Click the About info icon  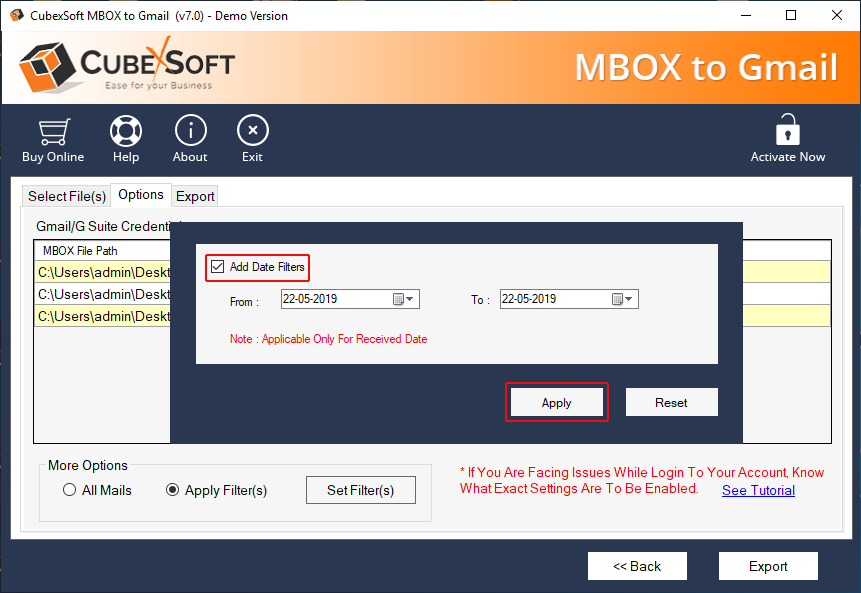[x=190, y=131]
